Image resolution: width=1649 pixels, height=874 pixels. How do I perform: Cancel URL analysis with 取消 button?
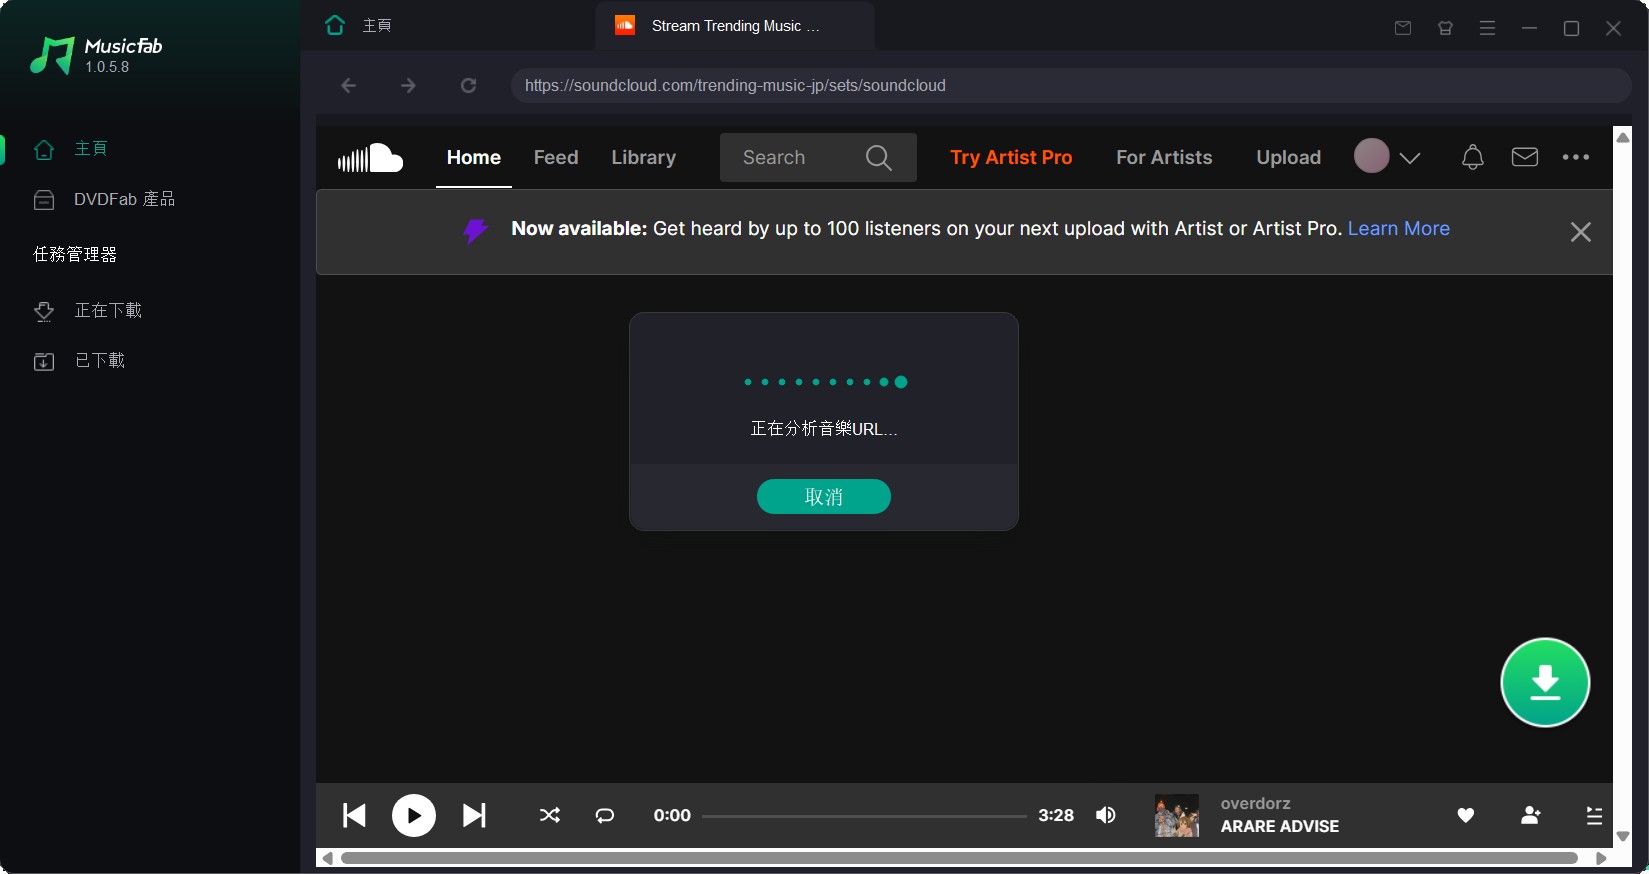(x=824, y=497)
